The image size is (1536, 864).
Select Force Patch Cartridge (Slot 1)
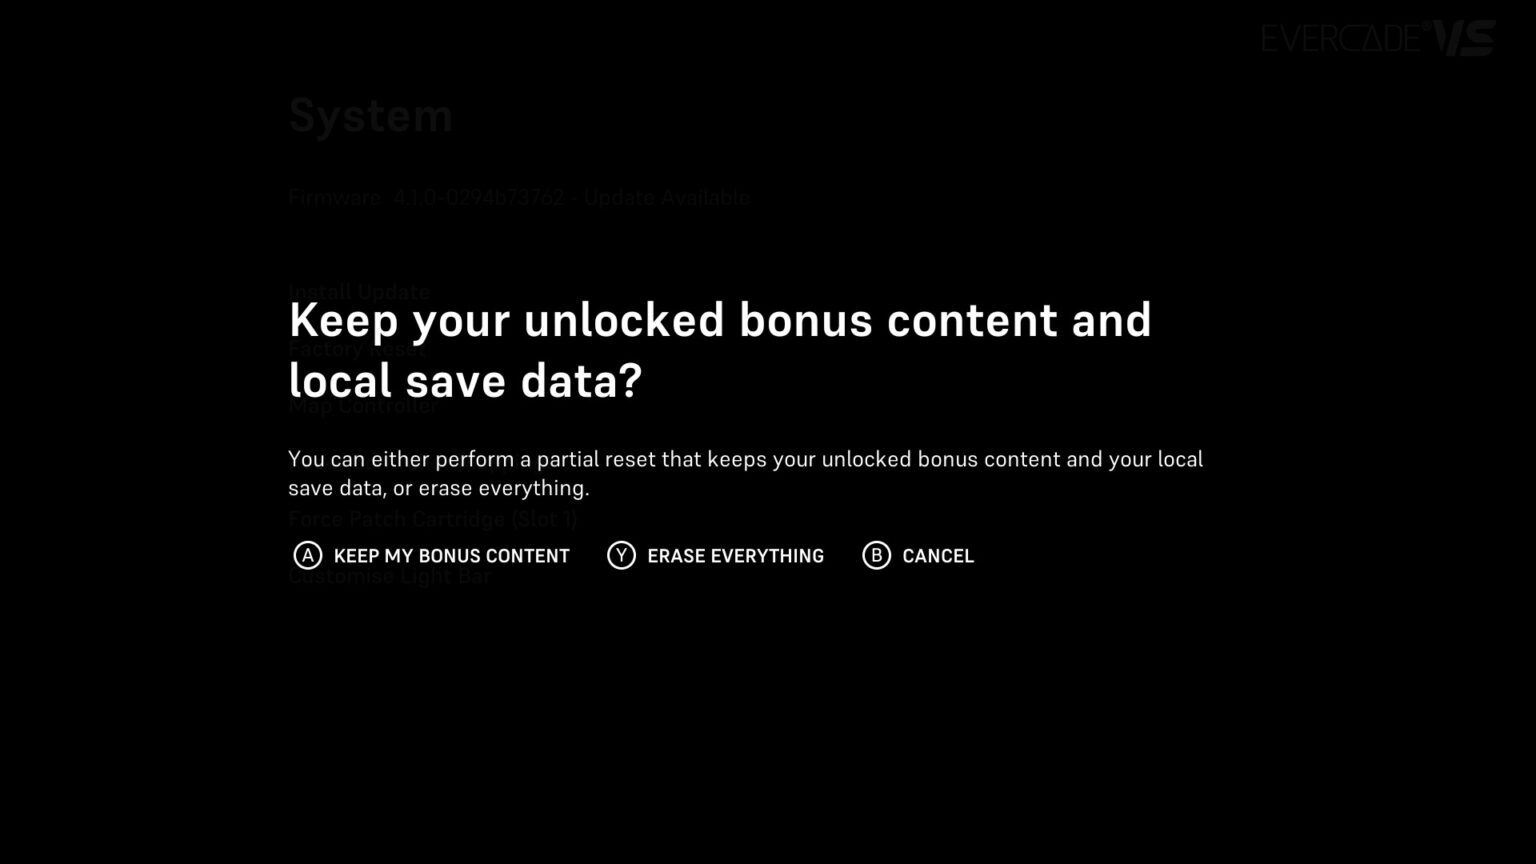(433, 519)
